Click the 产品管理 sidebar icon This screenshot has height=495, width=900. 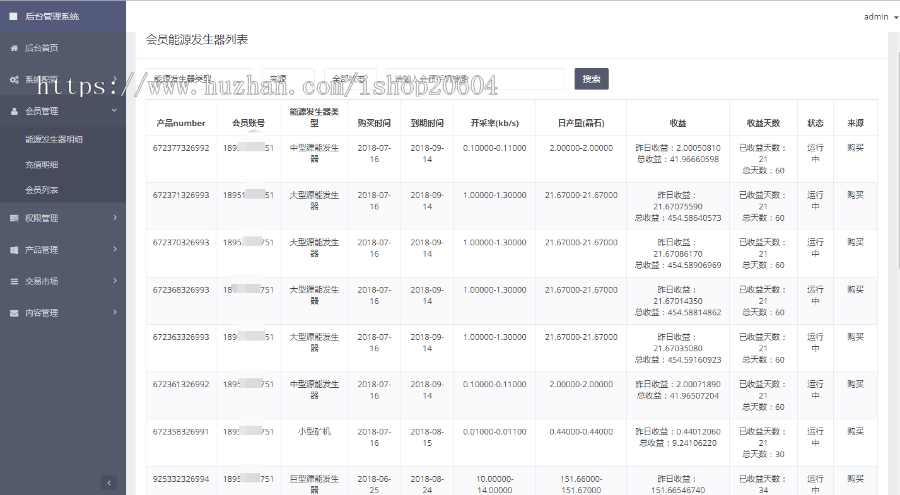coord(14,250)
